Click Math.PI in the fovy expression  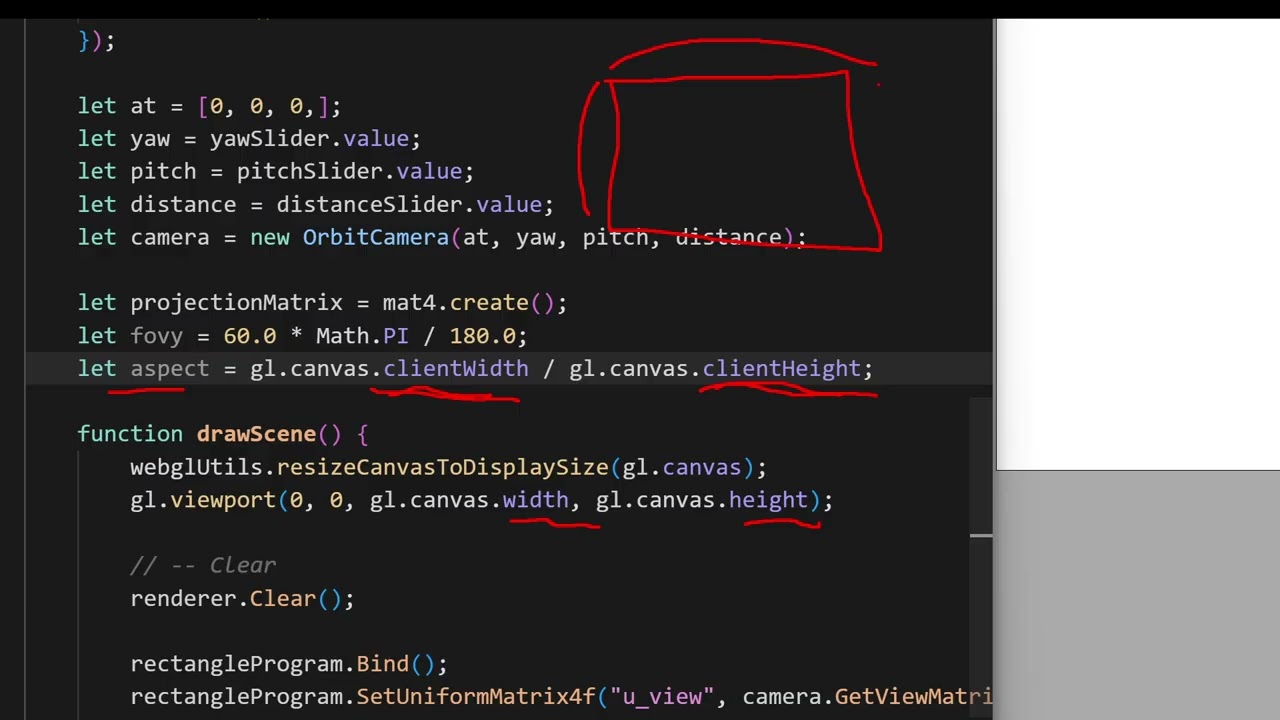[362, 336]
